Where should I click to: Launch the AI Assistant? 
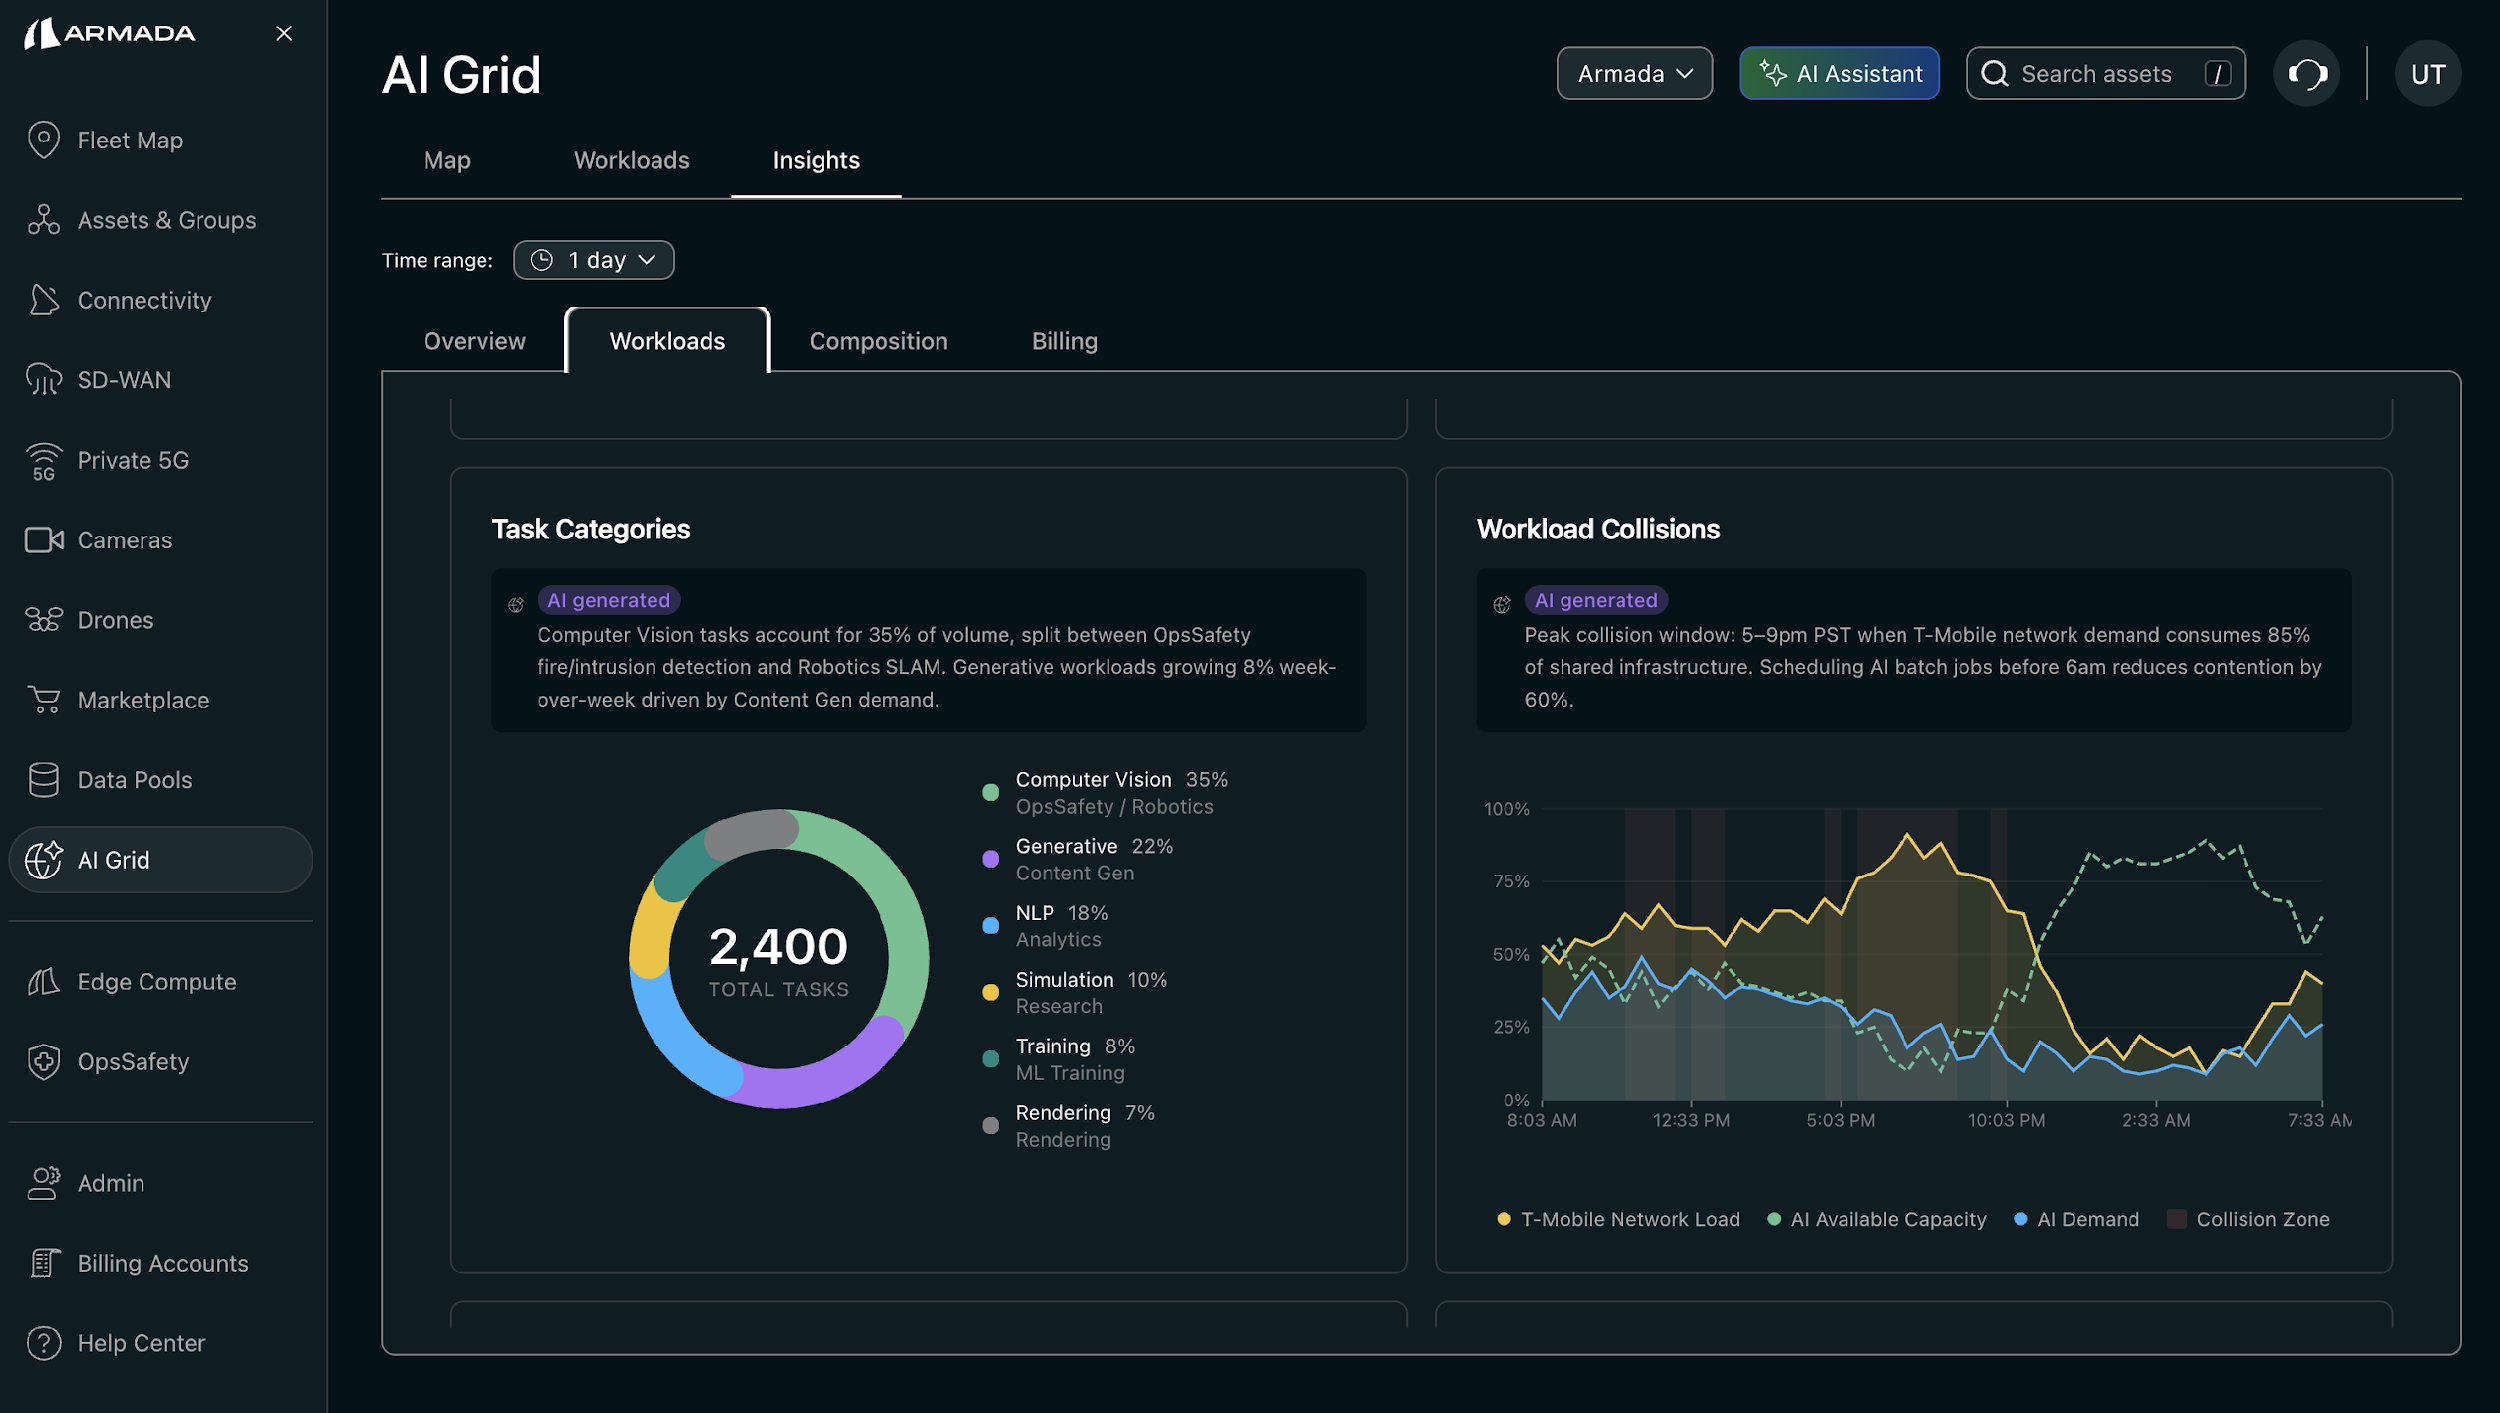(1838, 73)
